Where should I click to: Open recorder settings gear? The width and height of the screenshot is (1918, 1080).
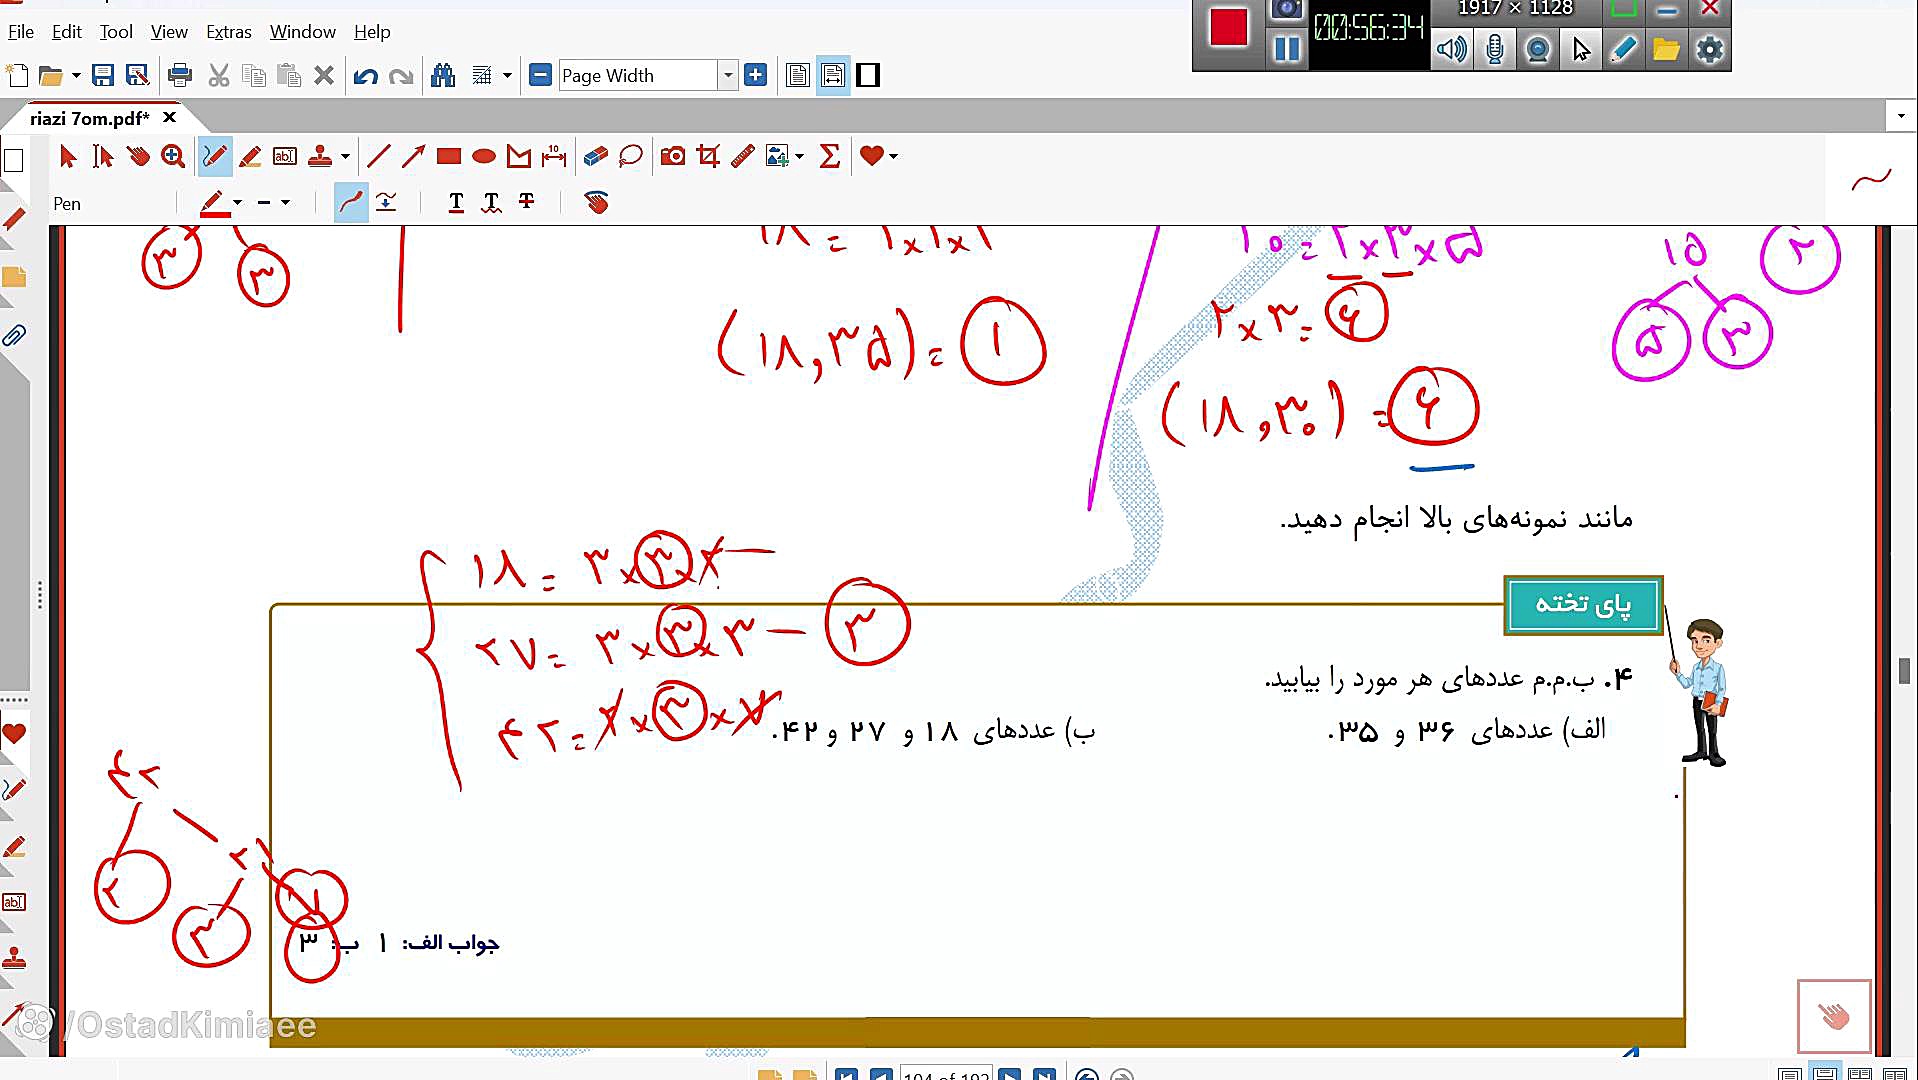click(1710, 49)
